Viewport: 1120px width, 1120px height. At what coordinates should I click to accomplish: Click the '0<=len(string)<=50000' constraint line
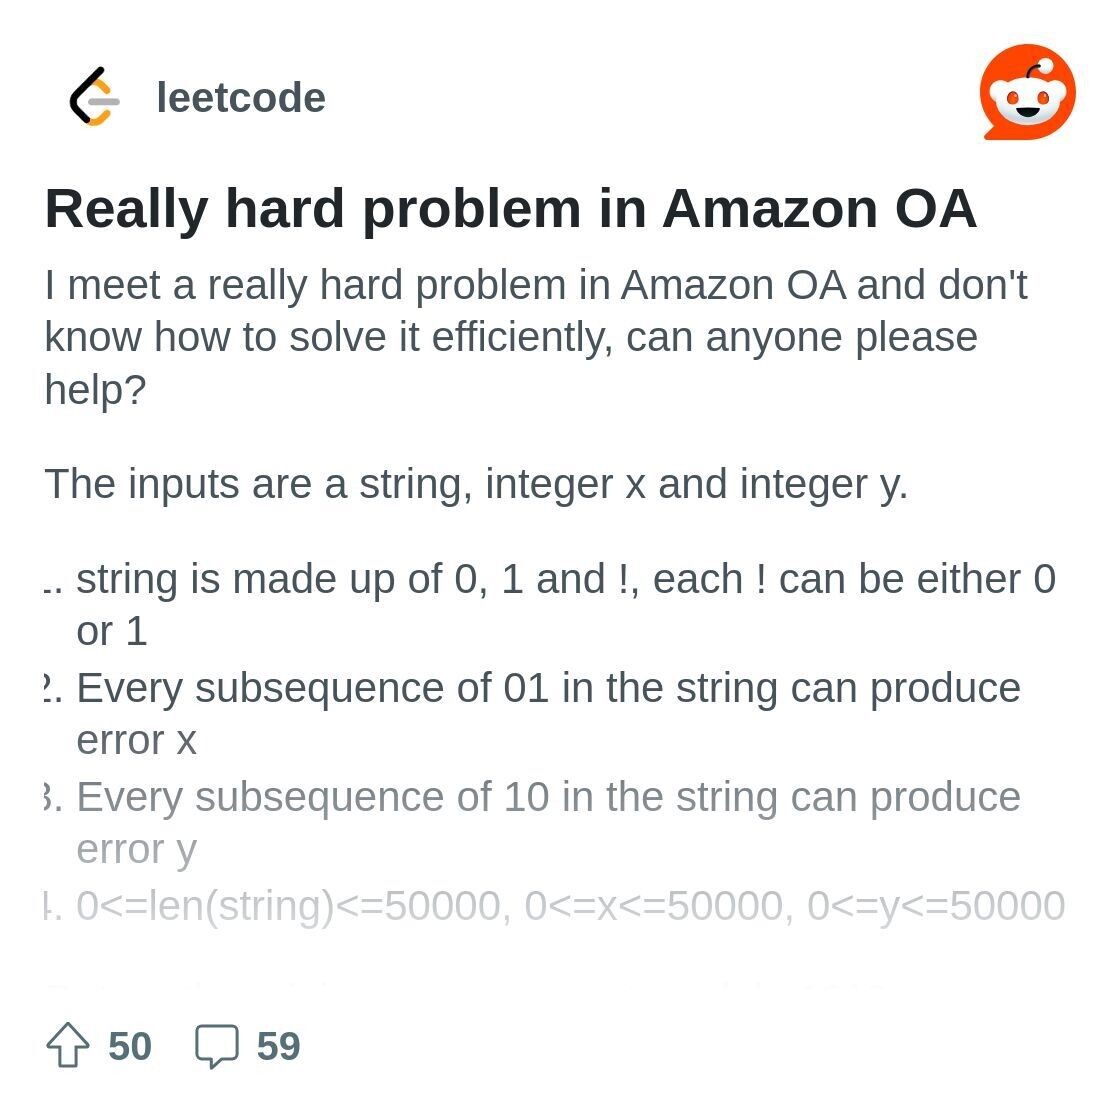coord(554,906)
